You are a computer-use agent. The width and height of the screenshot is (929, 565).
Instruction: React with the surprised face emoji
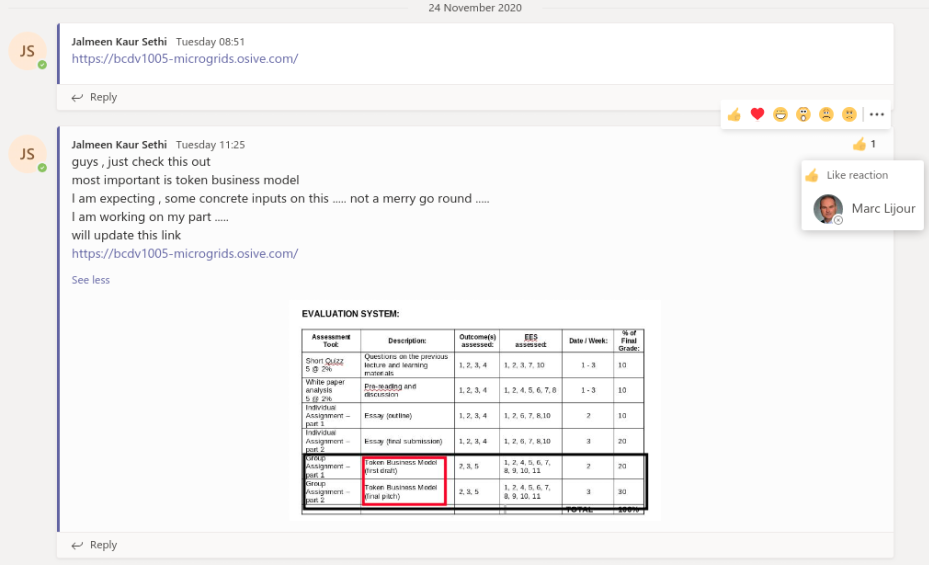point(803,114)
